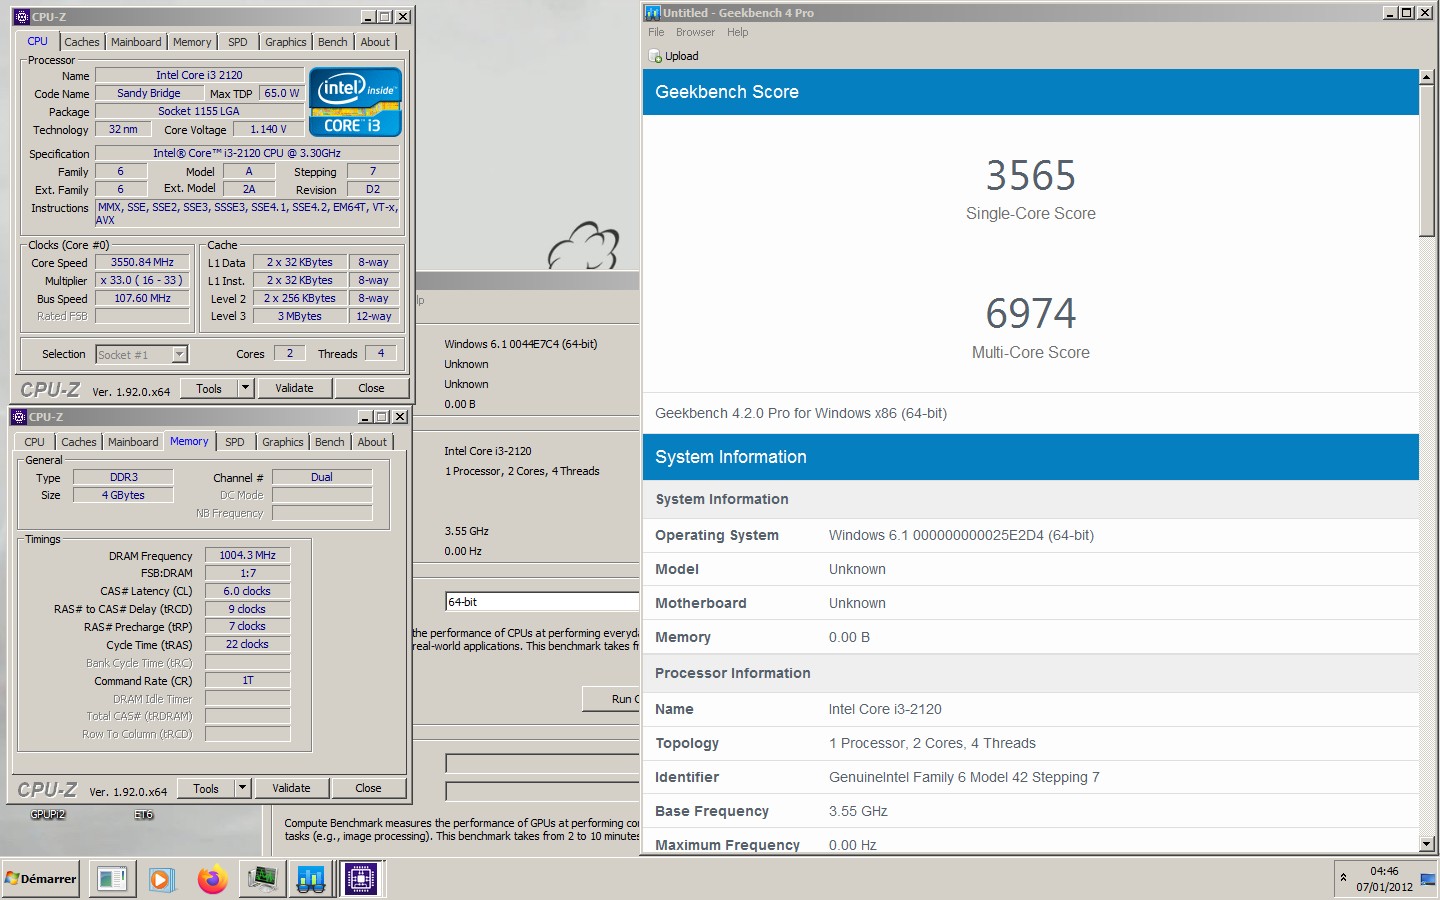Click Geekbench scrollbar down arrow
The width and height of the screenshot is (1440, 900).
tap(1427, 845)
